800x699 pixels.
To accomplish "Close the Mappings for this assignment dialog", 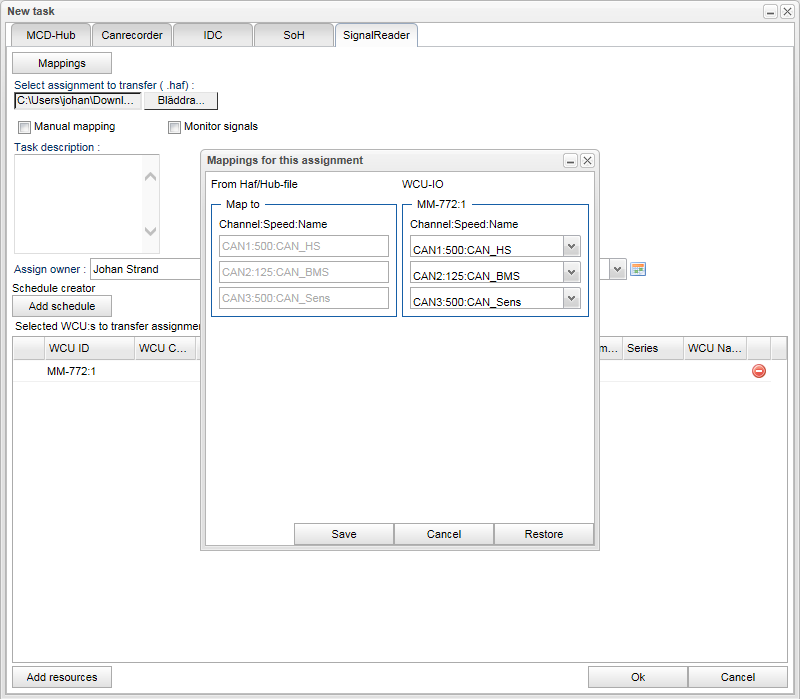I will click(588, 160).
